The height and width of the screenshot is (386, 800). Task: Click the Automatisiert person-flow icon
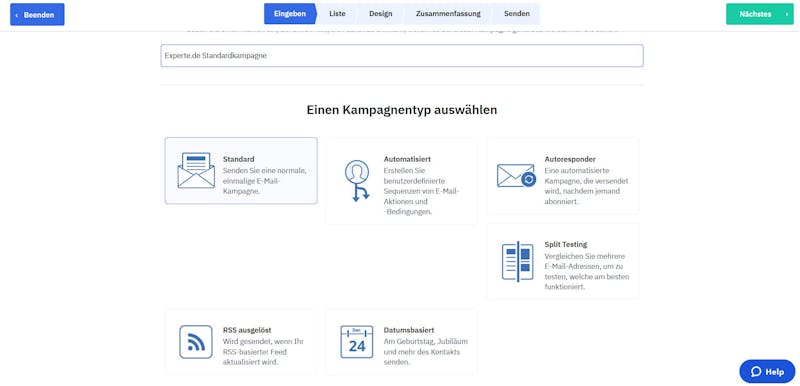click(357, 181)
